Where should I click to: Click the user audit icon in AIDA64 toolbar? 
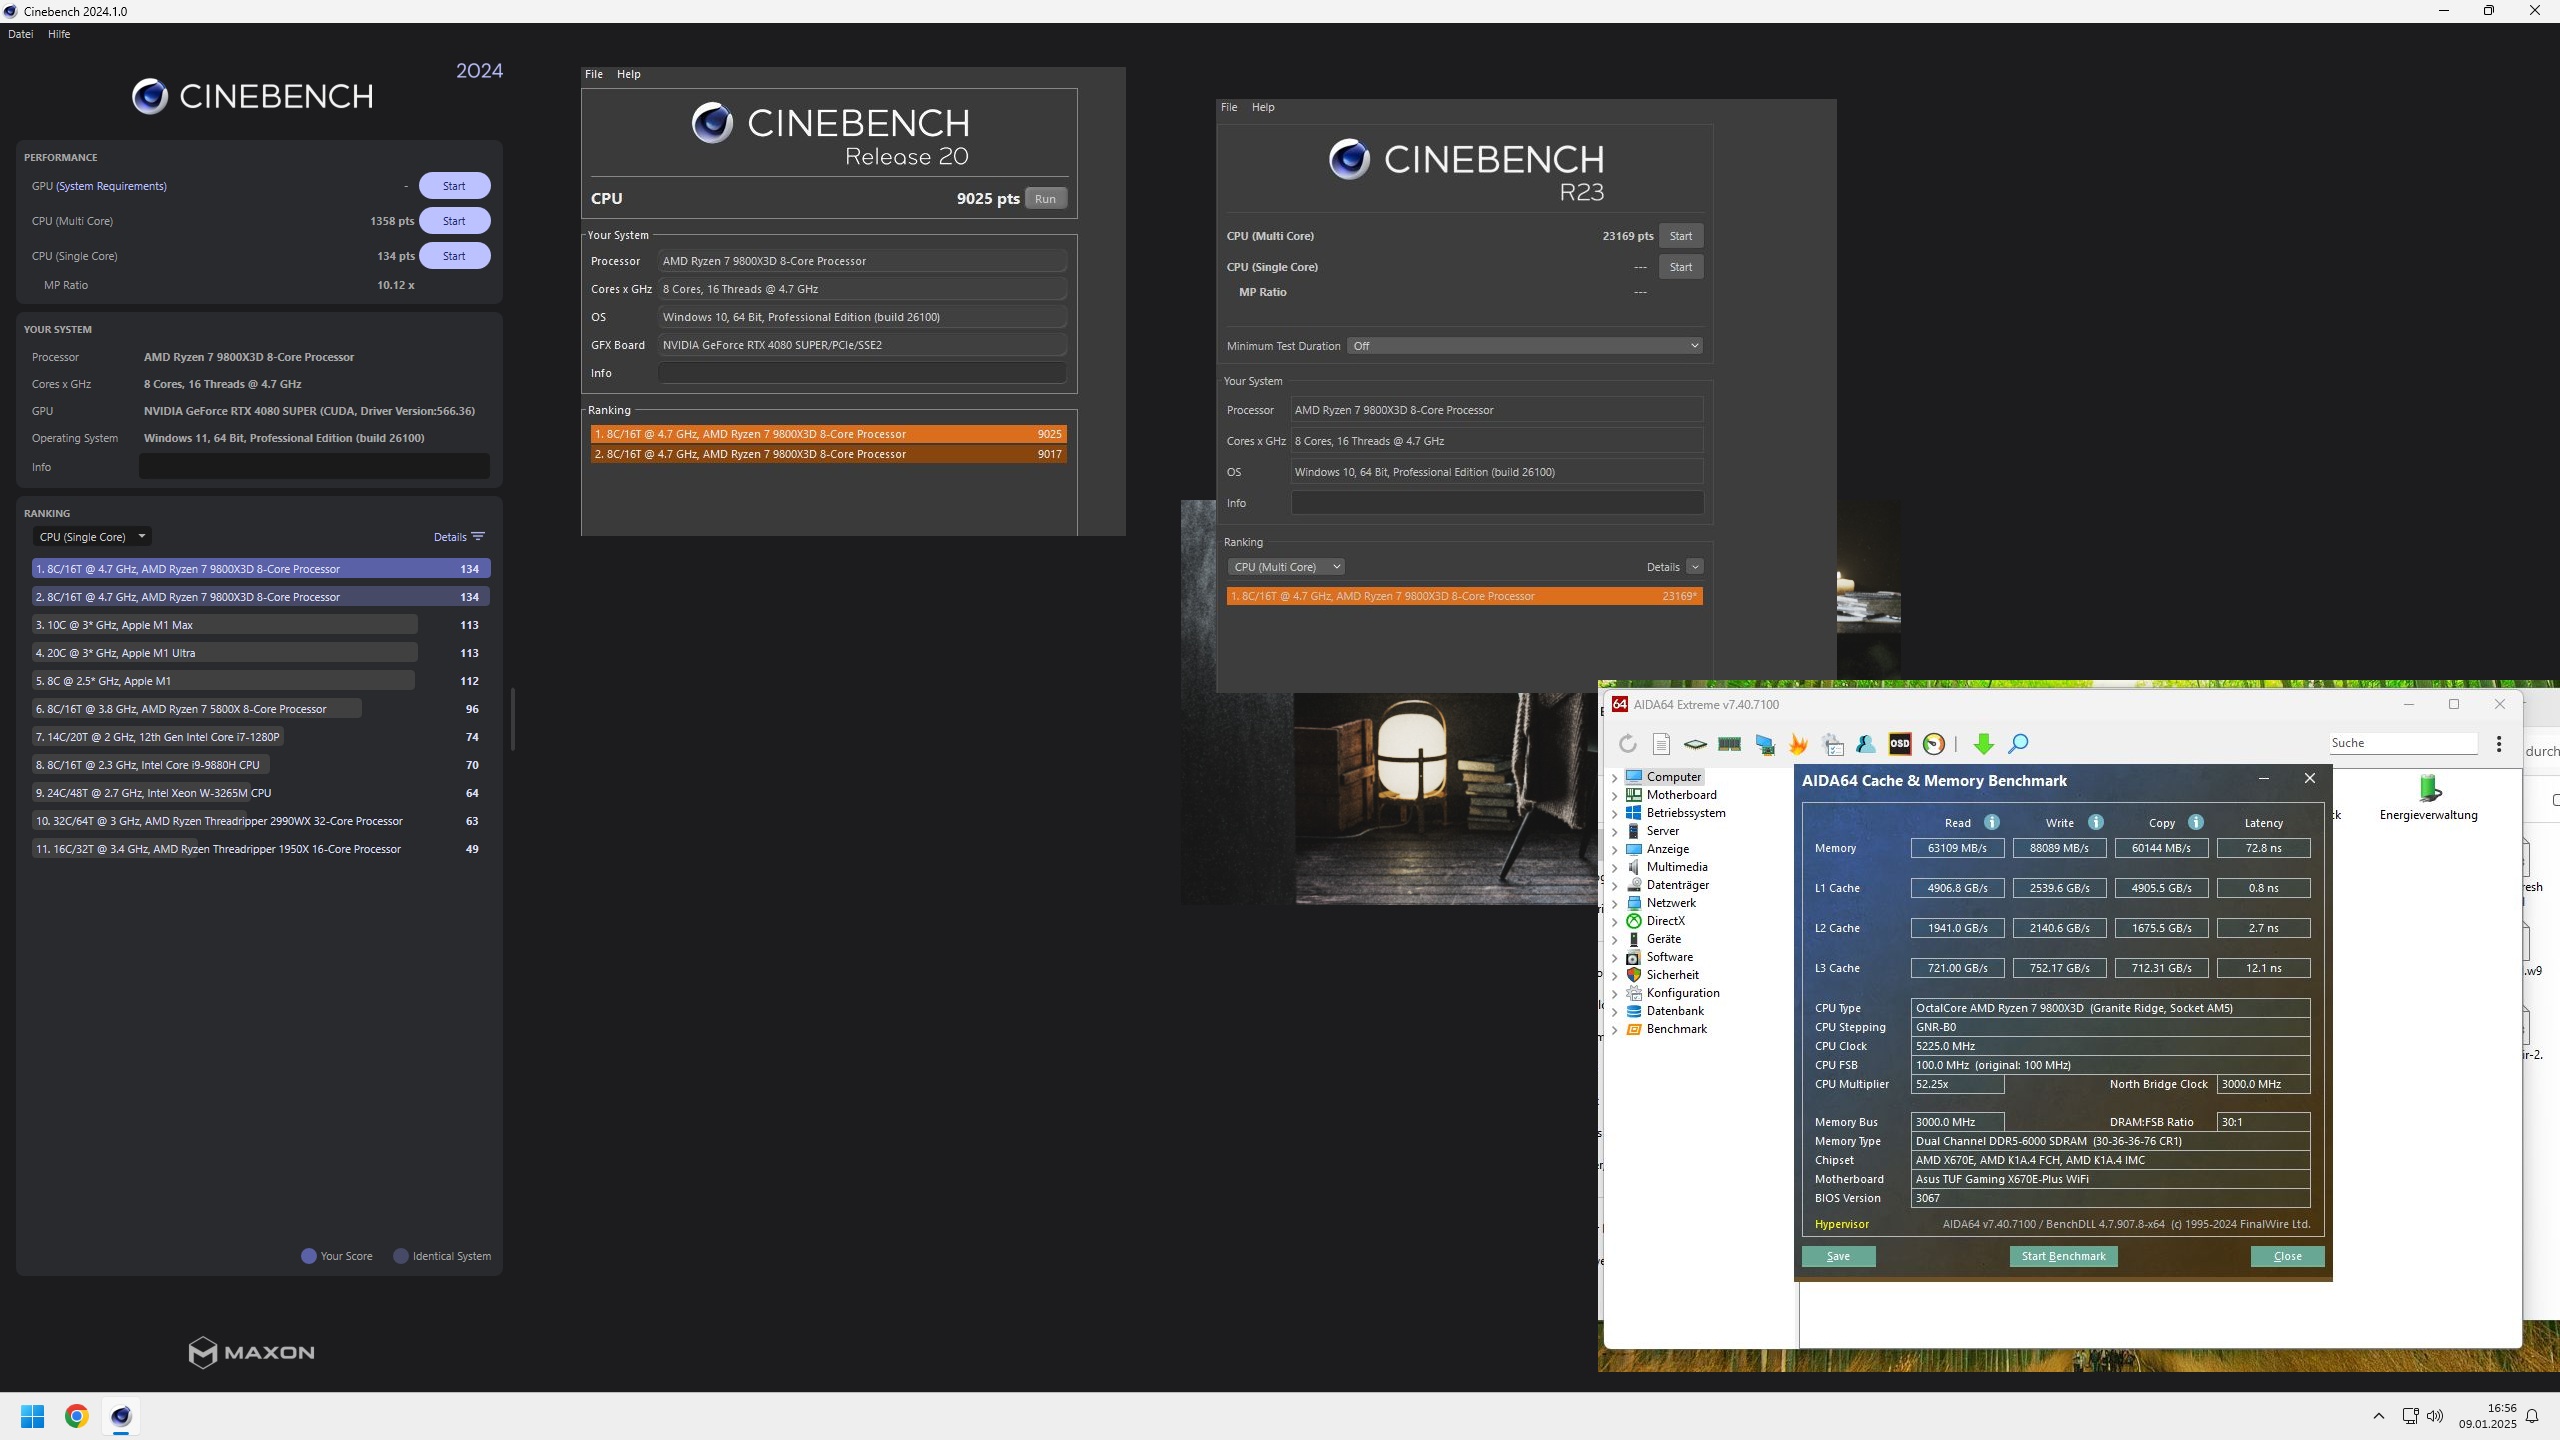click(1866, 743)
